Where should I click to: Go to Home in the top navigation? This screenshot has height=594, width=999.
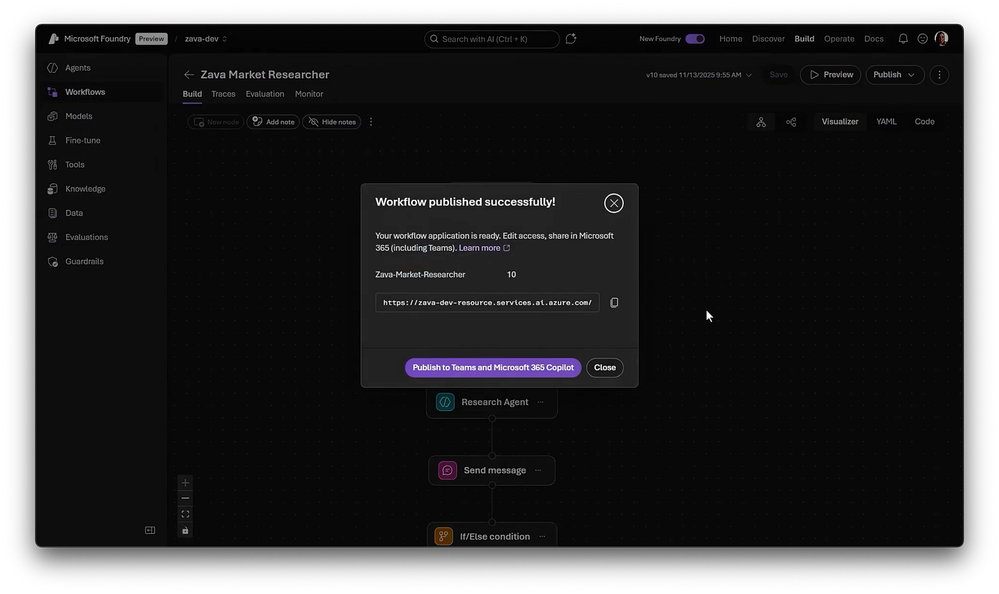click(x=731, y=39)
